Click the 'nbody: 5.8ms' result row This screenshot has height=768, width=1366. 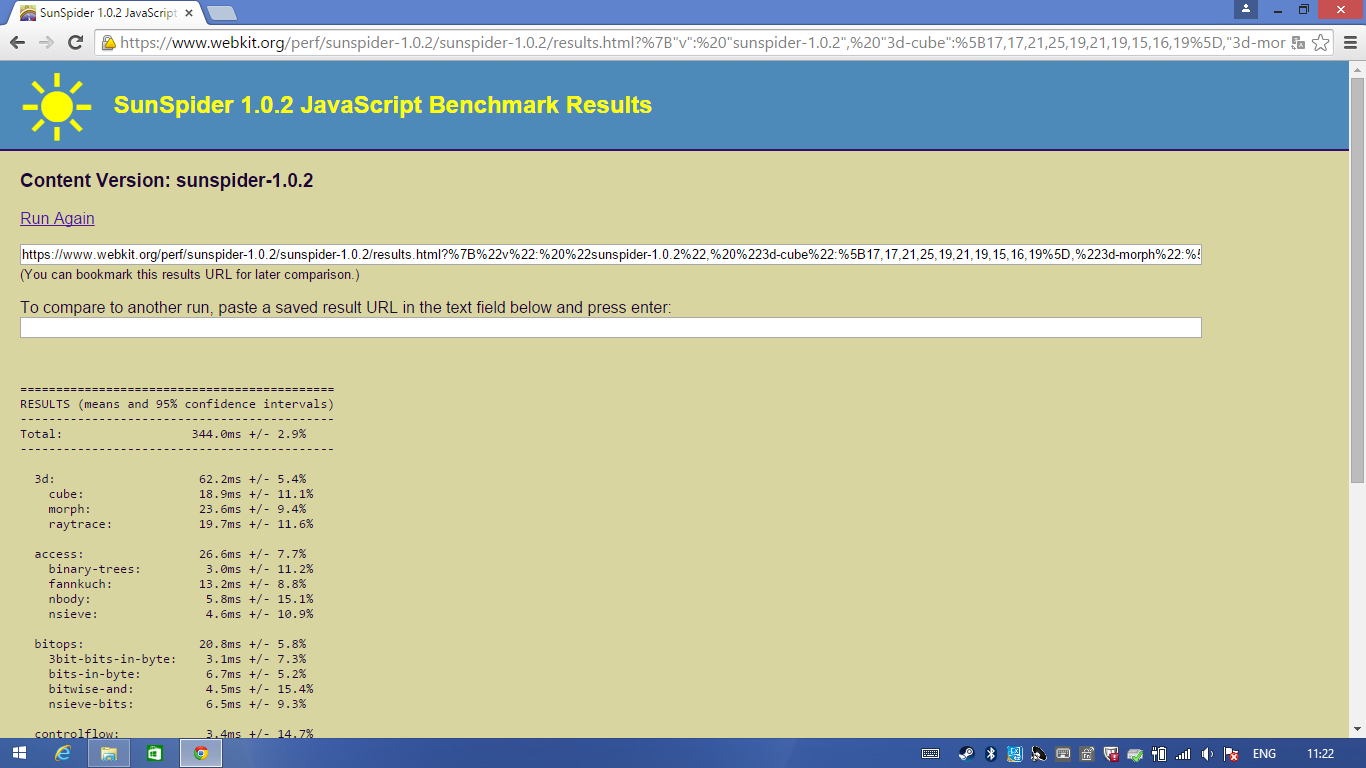181,599
